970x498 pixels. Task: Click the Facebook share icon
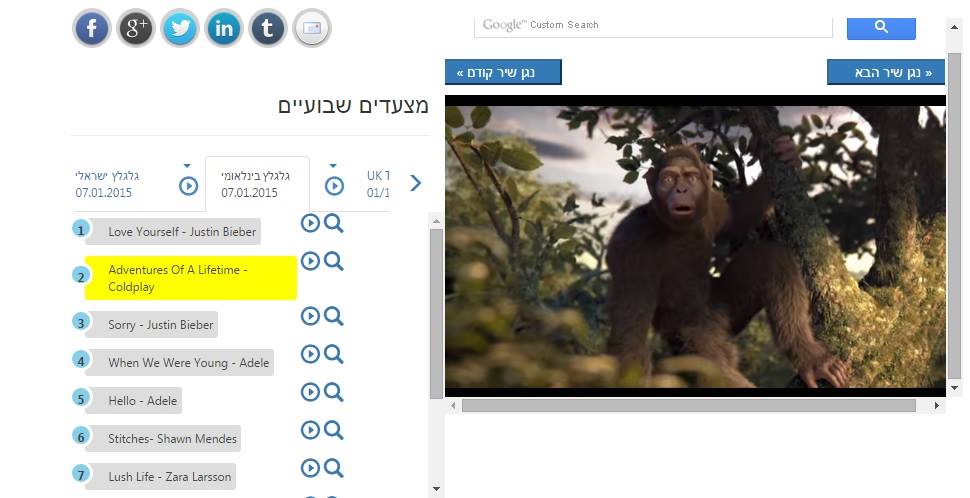click(92, 28)
